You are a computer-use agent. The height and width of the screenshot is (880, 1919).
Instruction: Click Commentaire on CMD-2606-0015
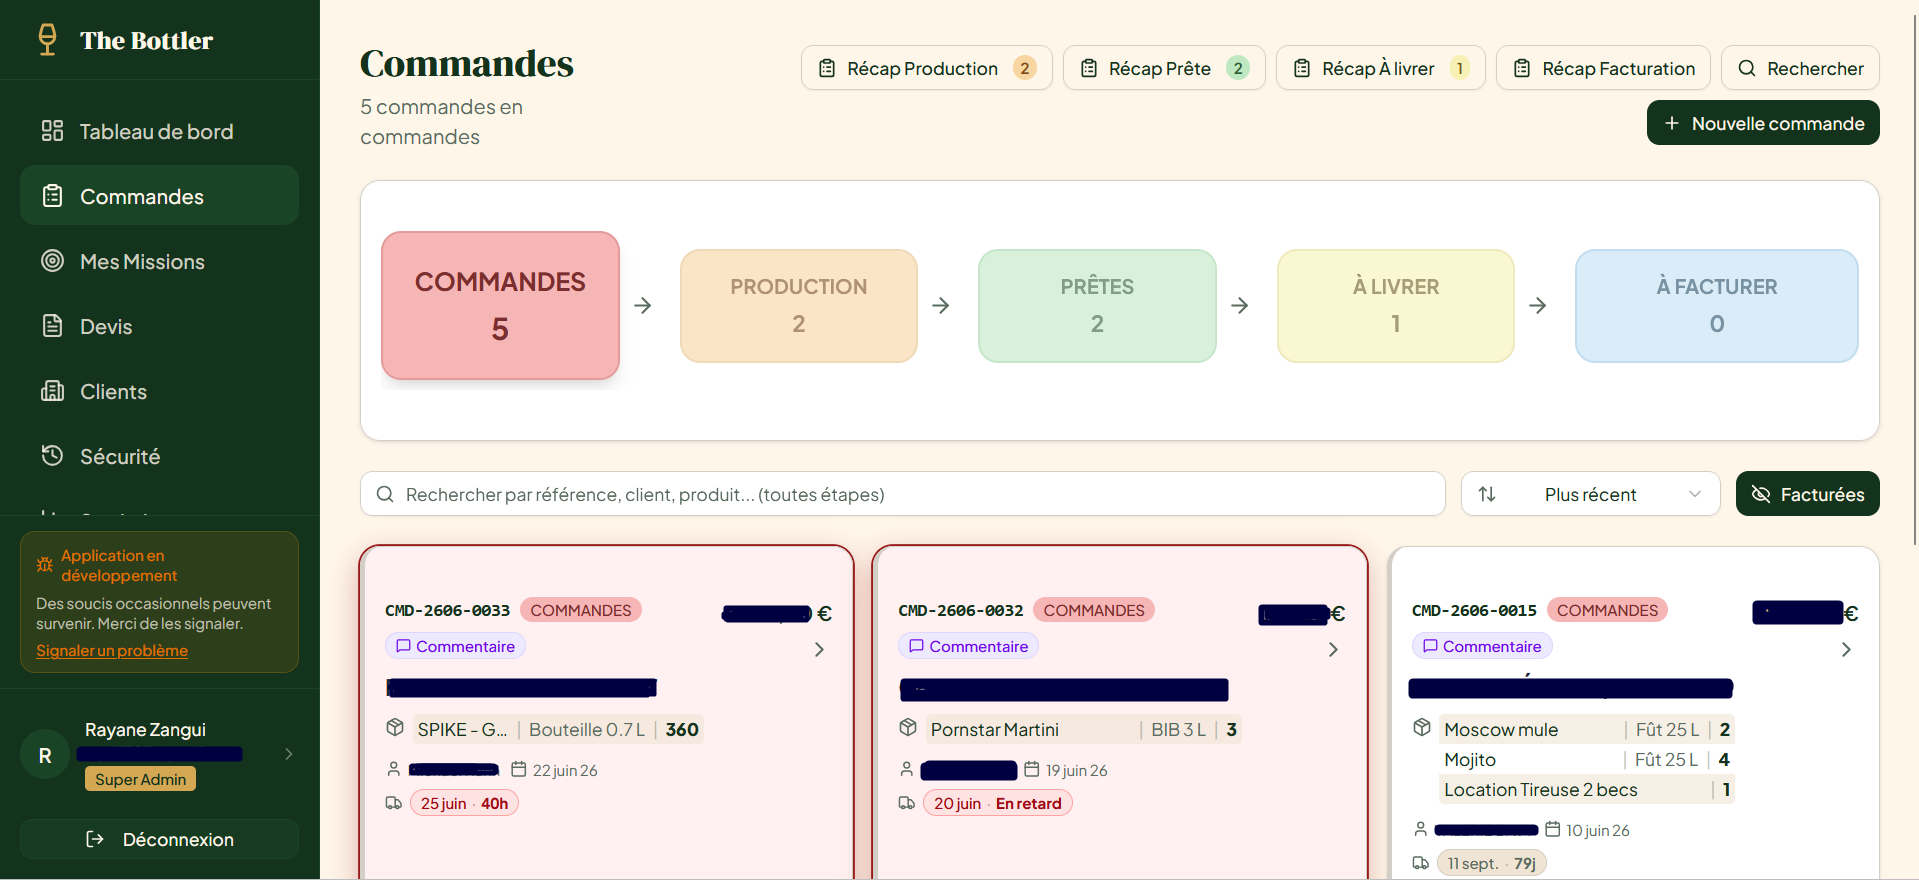(x=1482, y=646)
